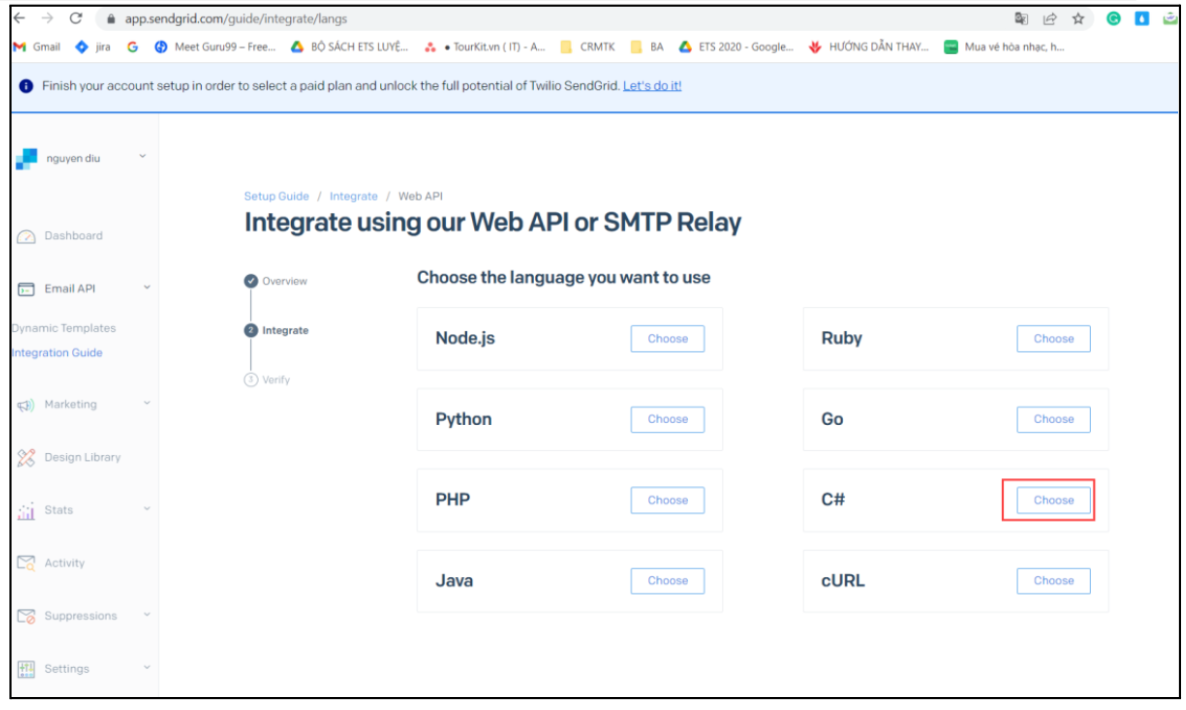Click the Stats chart icon
The image size is (1186, 710).
pyautogui.click(x=26, y=511)
